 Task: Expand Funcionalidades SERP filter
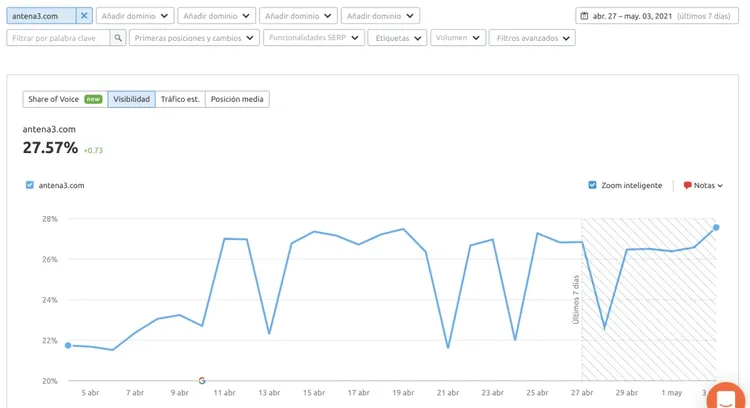click(314, 38)
